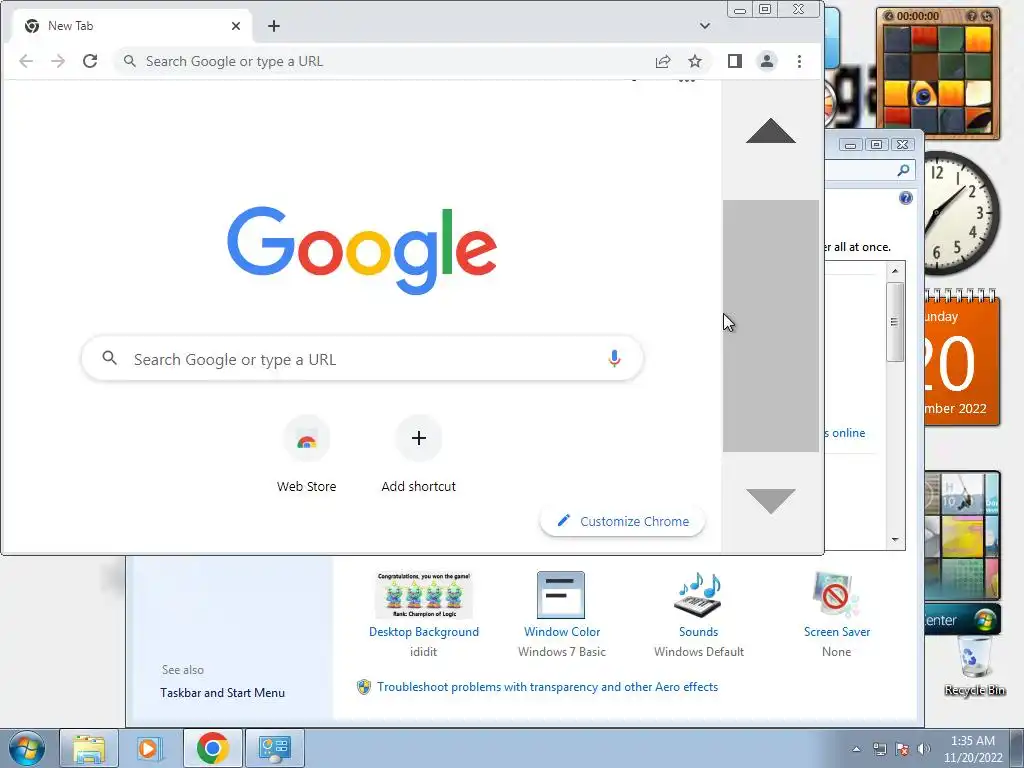Click the Personalization control panel taskbar icon
This screenshot has height=768, width=1024.
[274, 748]
